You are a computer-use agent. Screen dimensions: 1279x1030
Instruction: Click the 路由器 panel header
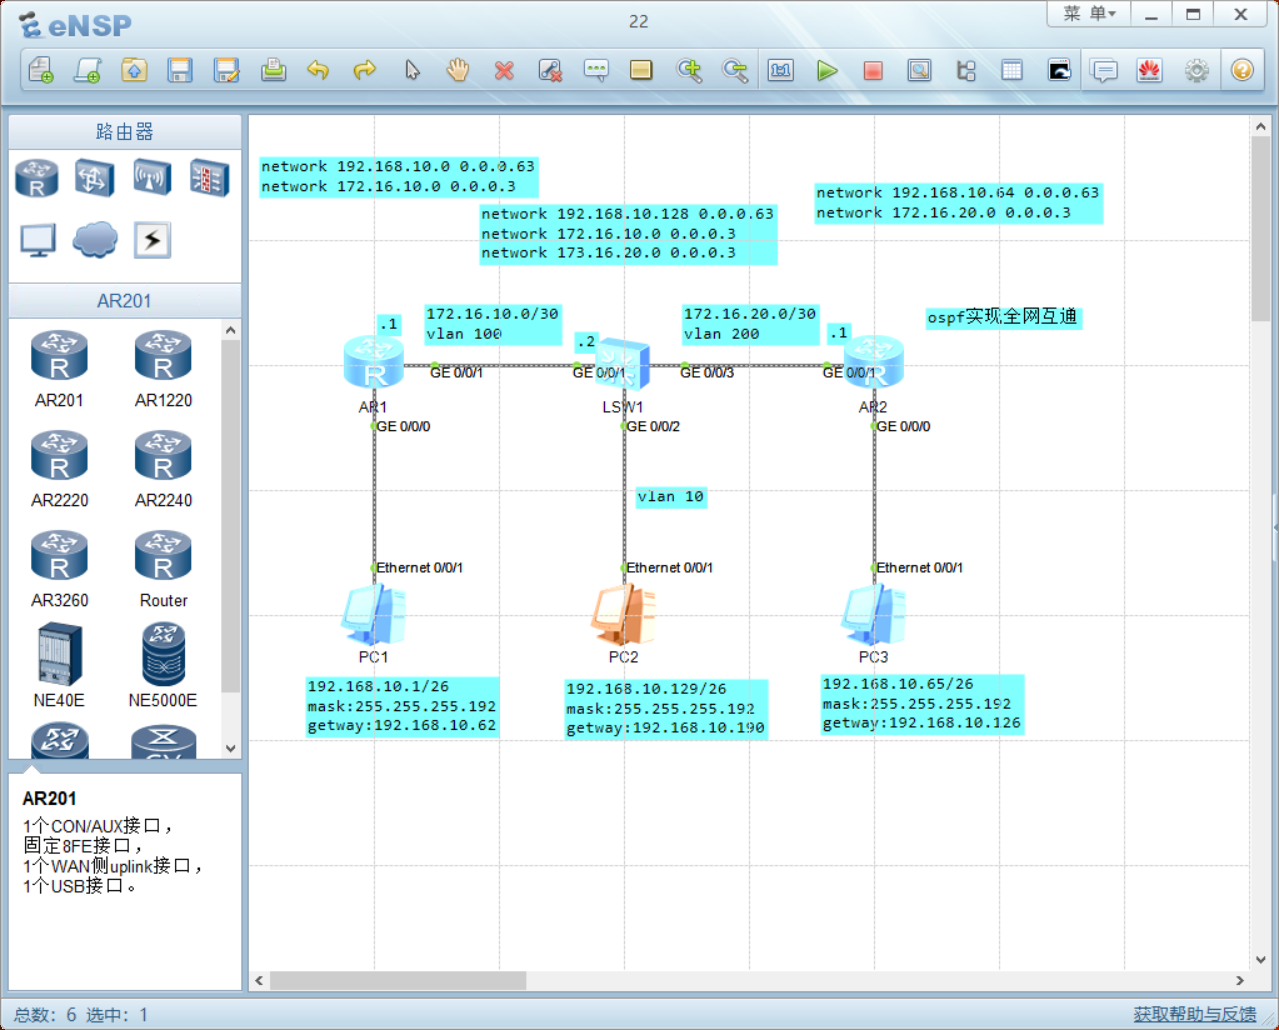125,132
